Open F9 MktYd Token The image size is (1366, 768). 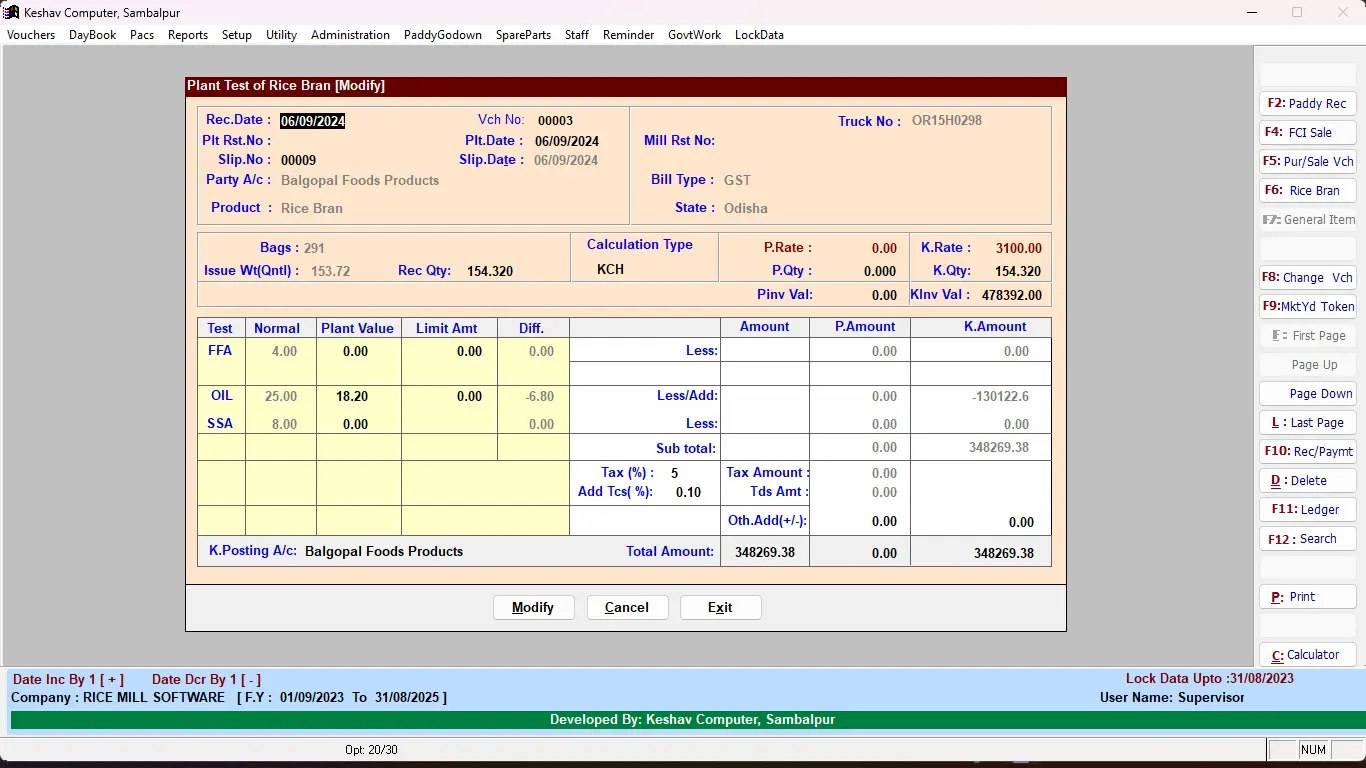(x=1307, y=307)
